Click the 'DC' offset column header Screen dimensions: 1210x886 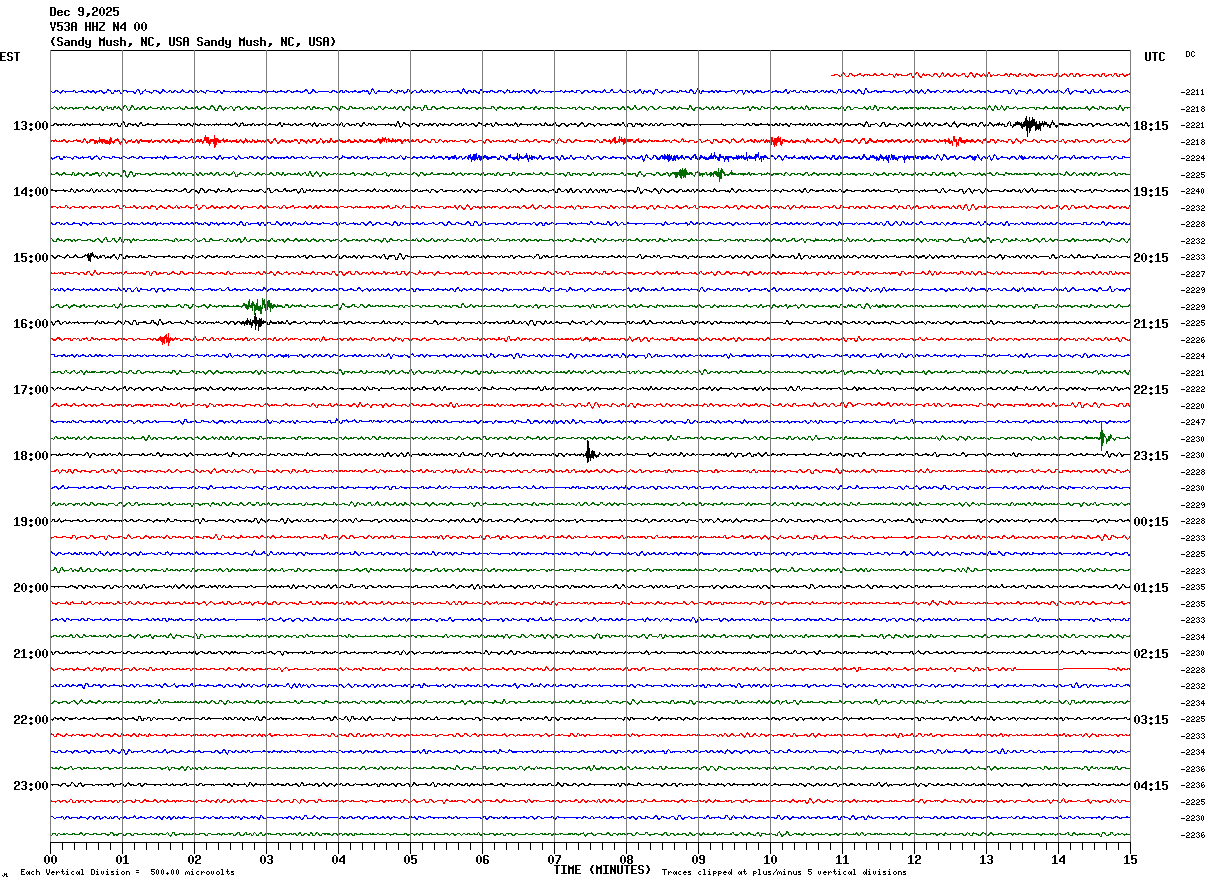pos(1190,54)
